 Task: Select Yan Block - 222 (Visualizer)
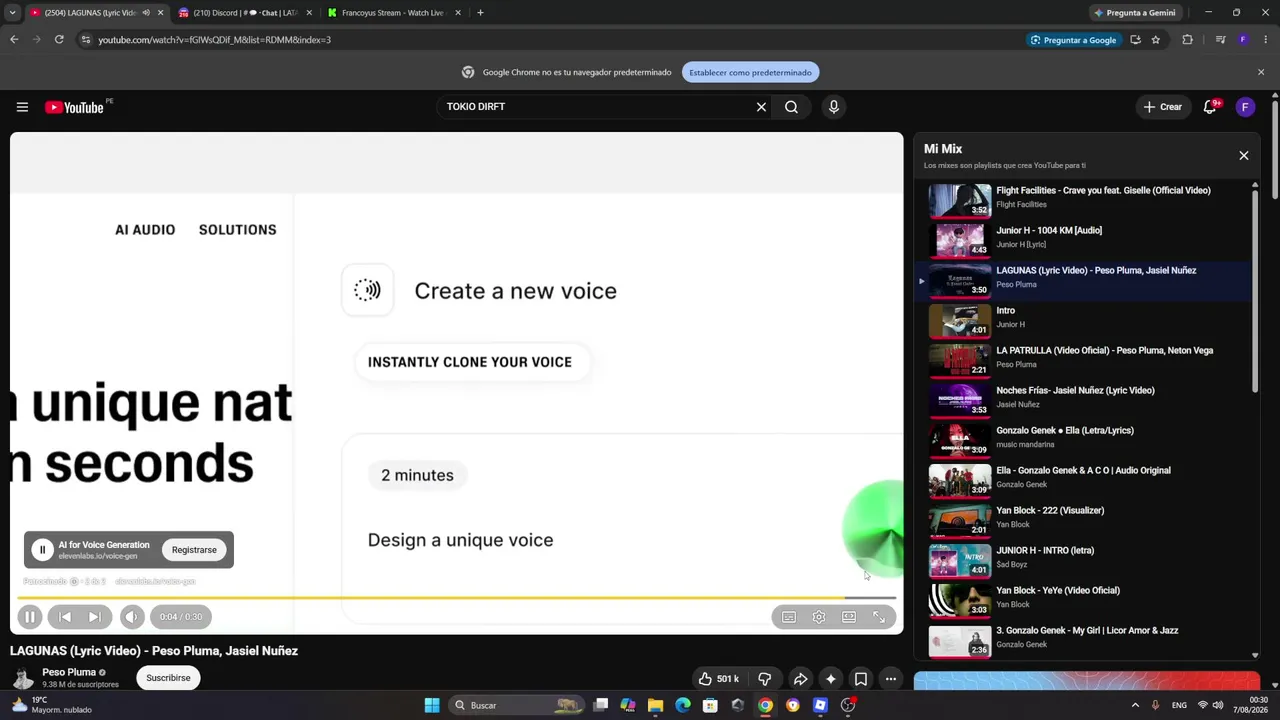click(1084, 520)
